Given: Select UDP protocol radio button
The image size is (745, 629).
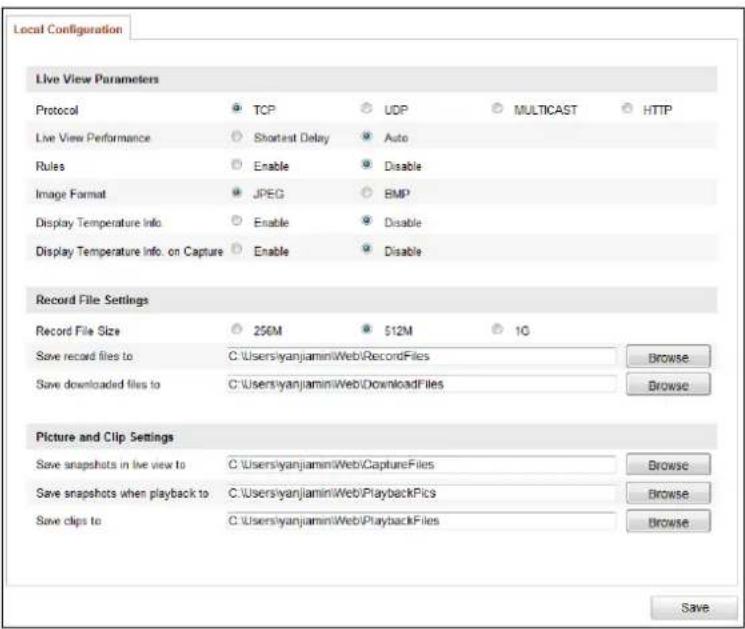Looking at the screenshot, I should coord(366,109).
